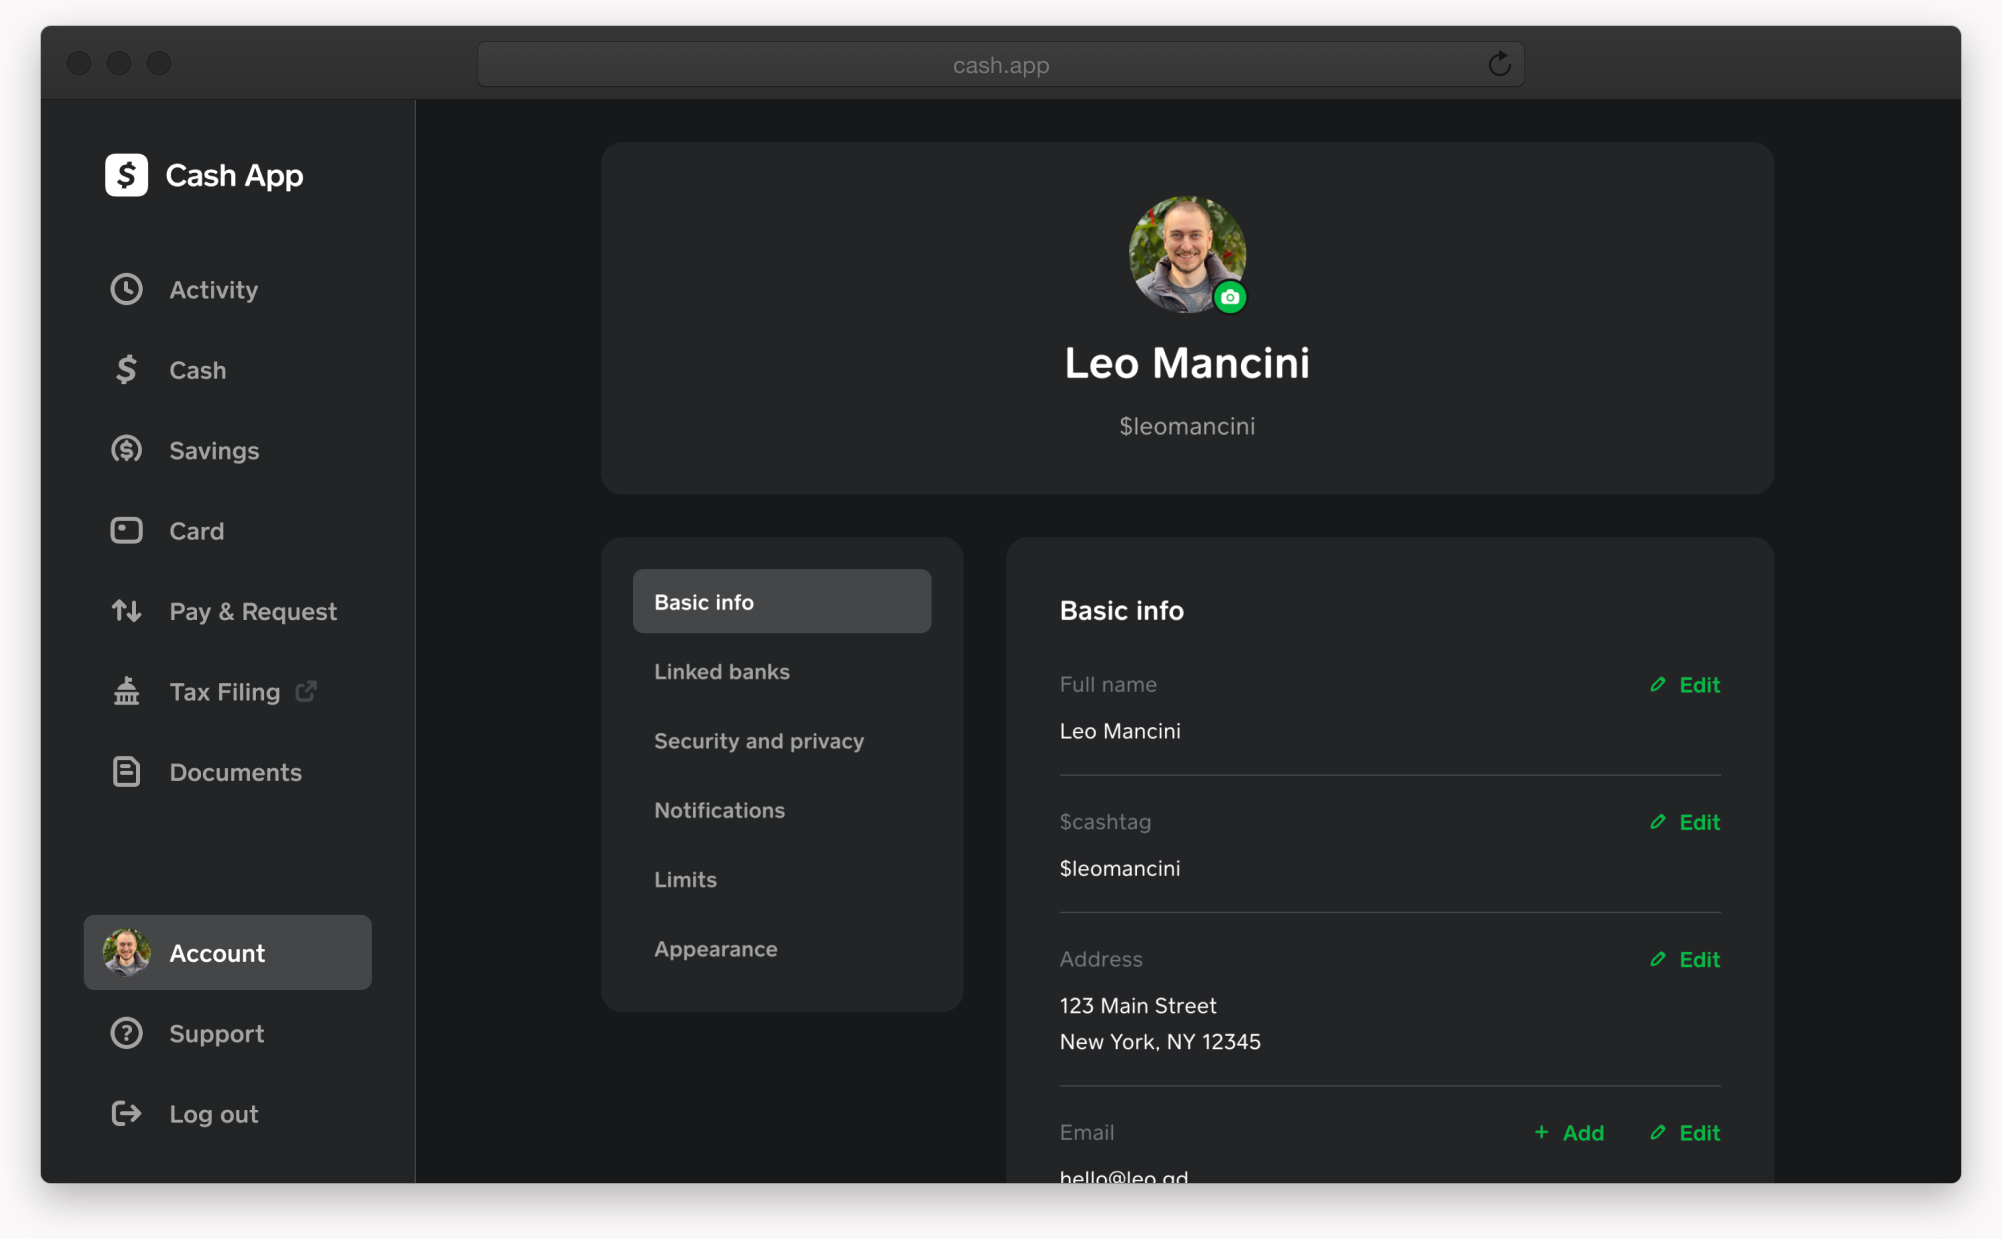Screen dimensions: 2002x1239
Task: Switch to Security and privacy settings
Action: [x=758, y=741]
